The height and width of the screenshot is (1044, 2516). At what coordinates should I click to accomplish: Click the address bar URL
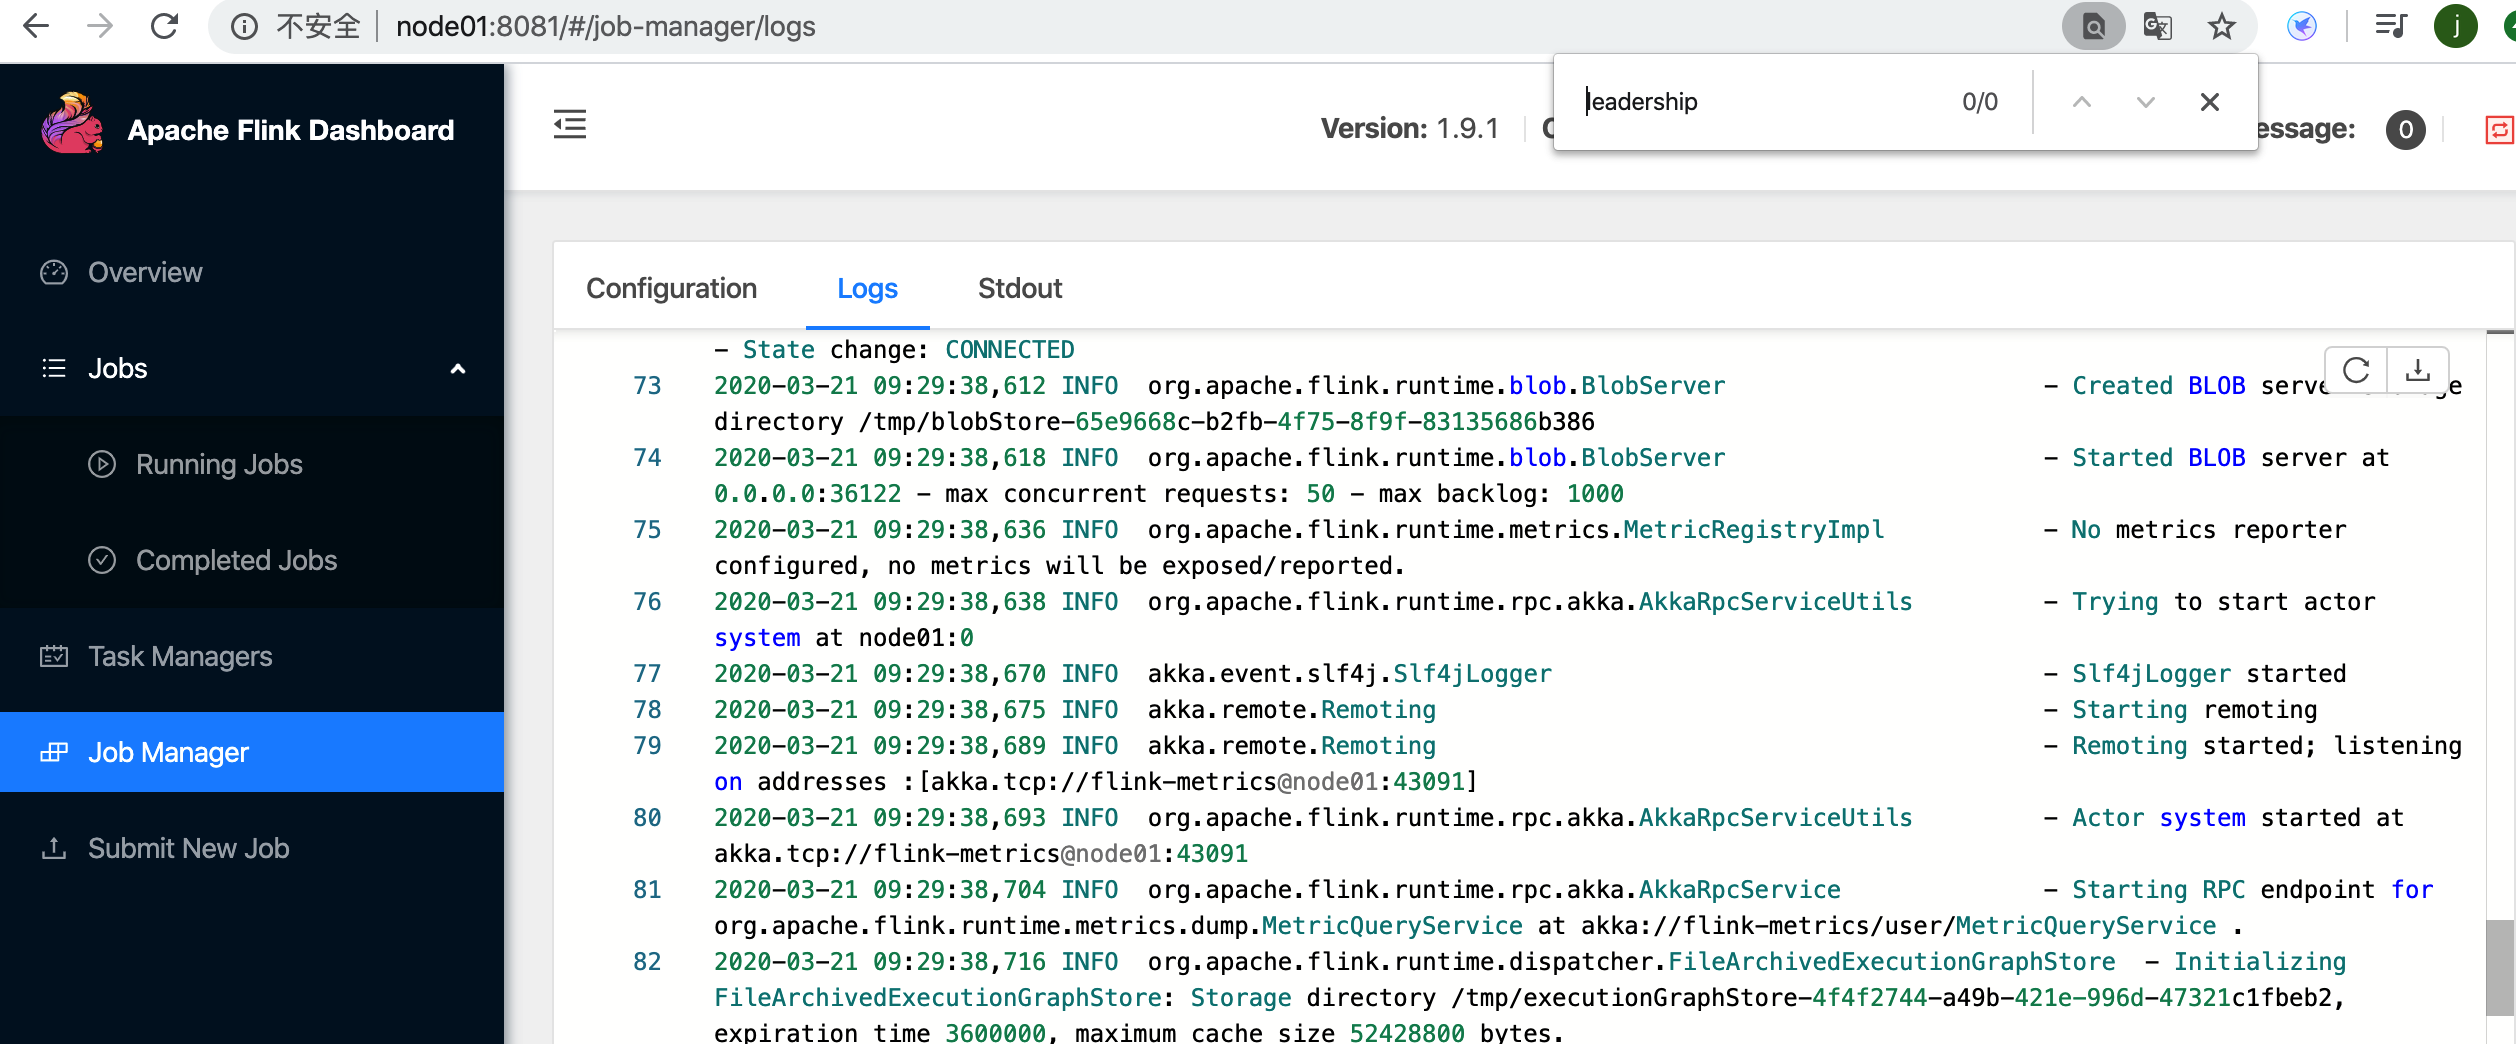(x=605, y=26)
